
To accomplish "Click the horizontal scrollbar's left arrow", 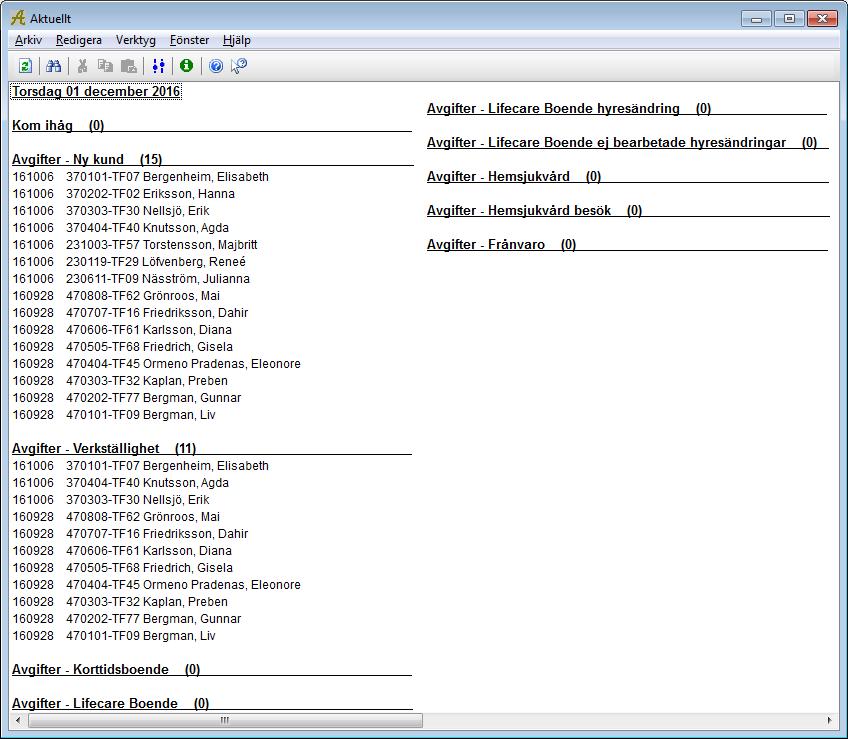I will (x=18, y=721).
